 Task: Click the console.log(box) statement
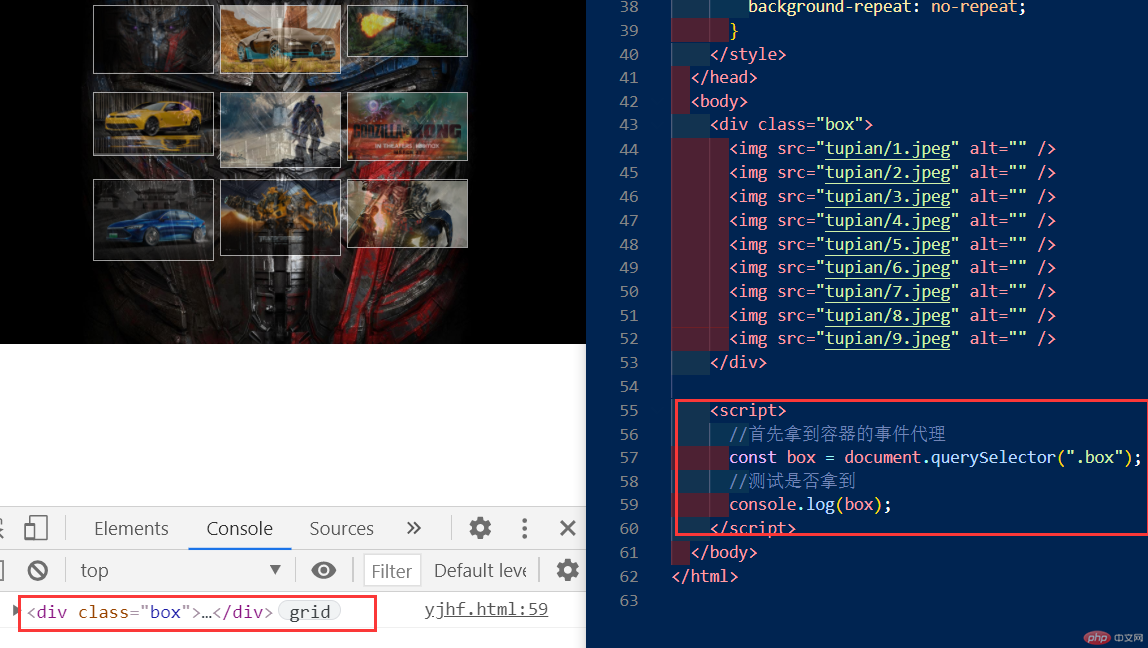pyautogui.click(x=810, y=504)
